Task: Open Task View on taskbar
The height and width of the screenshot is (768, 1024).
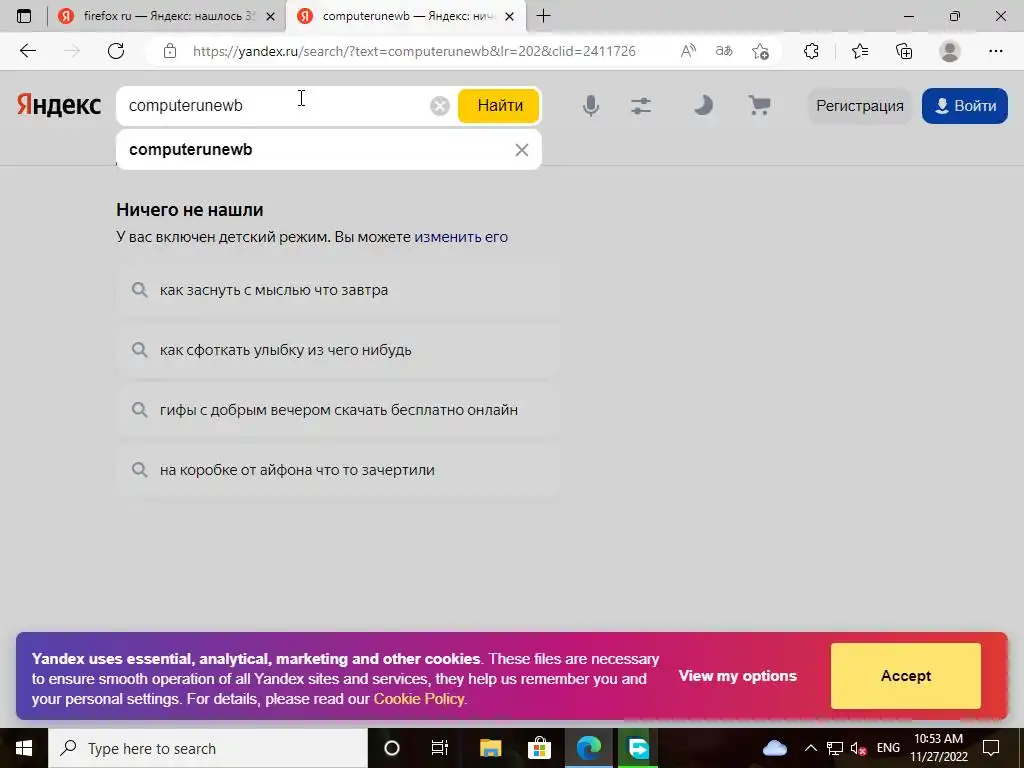Action: pyautogui.click(x=440, y=748)
